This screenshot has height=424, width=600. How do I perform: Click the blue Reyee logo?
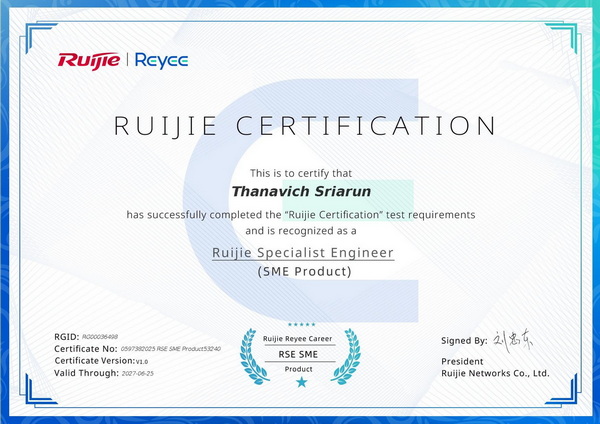[161, 61]
